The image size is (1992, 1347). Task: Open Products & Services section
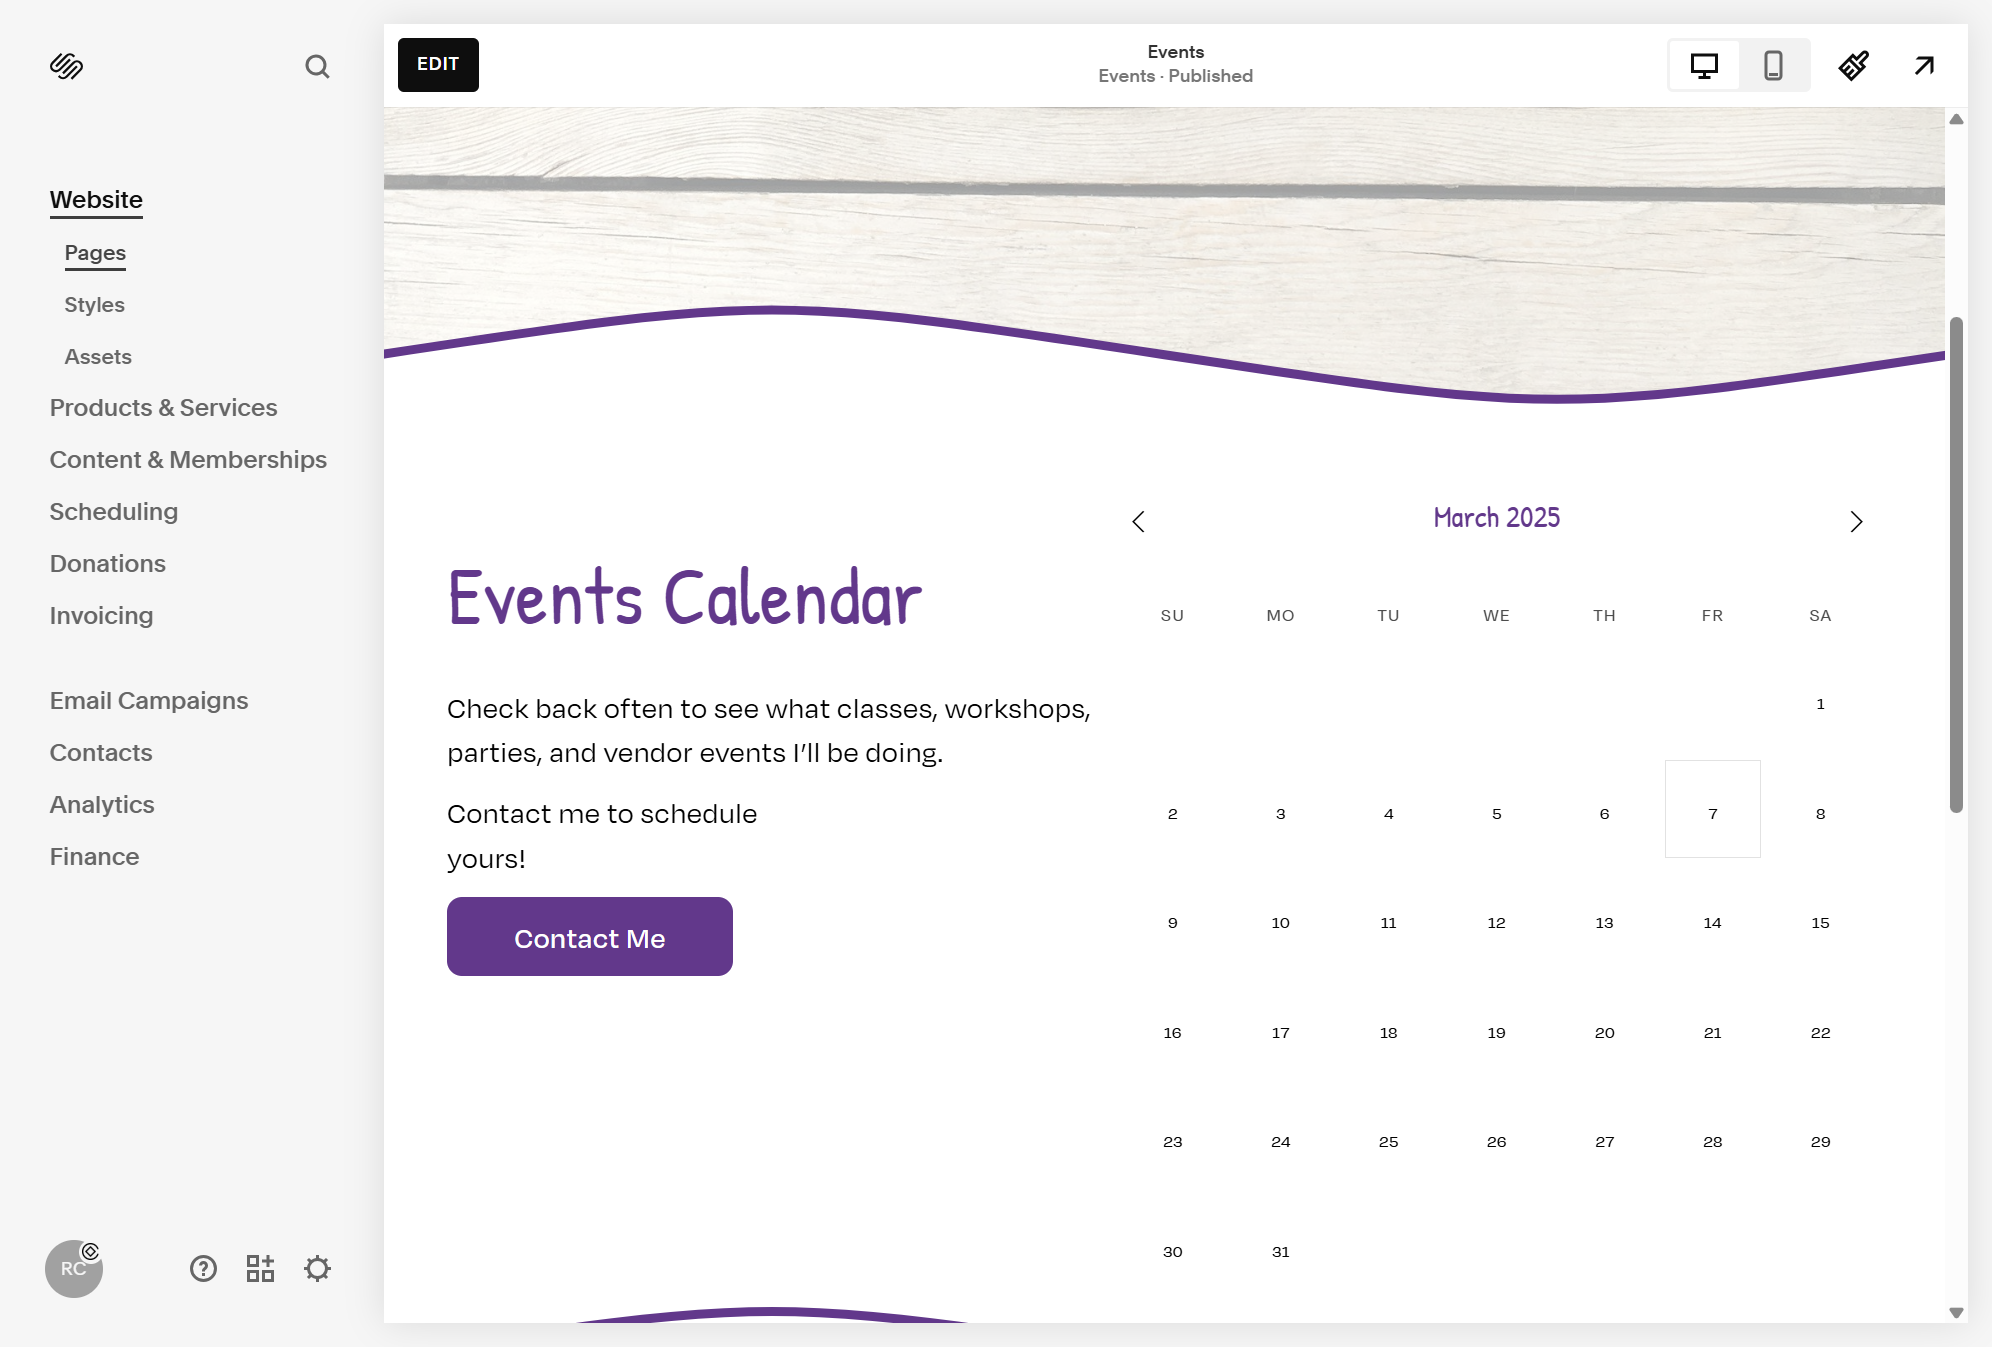(163, 408)
